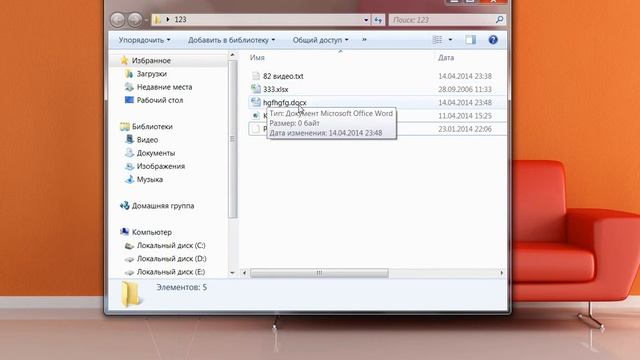Viewport: 640px width, 360px height.
Task: Click the 82 видео.txt file icon
Action: point(256,76)
